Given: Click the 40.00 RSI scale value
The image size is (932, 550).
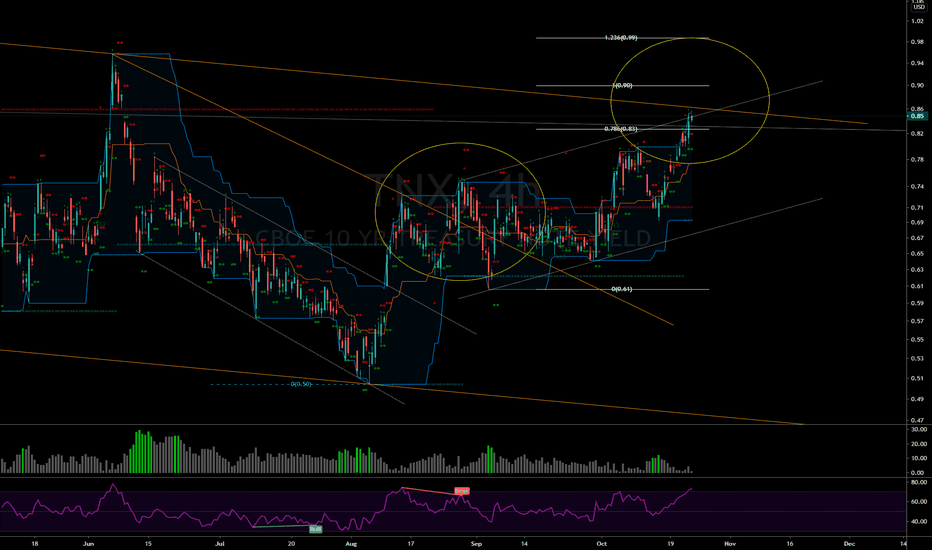Looking at the screenshot, I should coord(918,522).
